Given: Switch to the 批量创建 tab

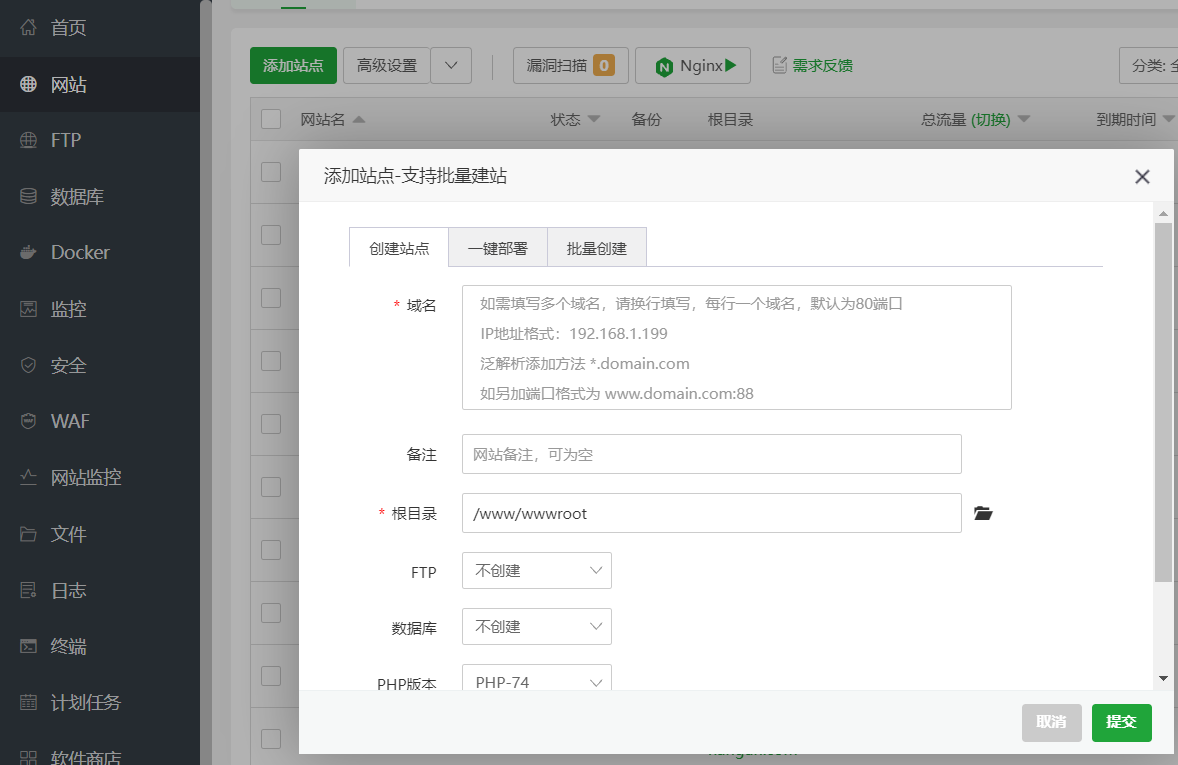Looking at the screenshot, I should 597,249.
